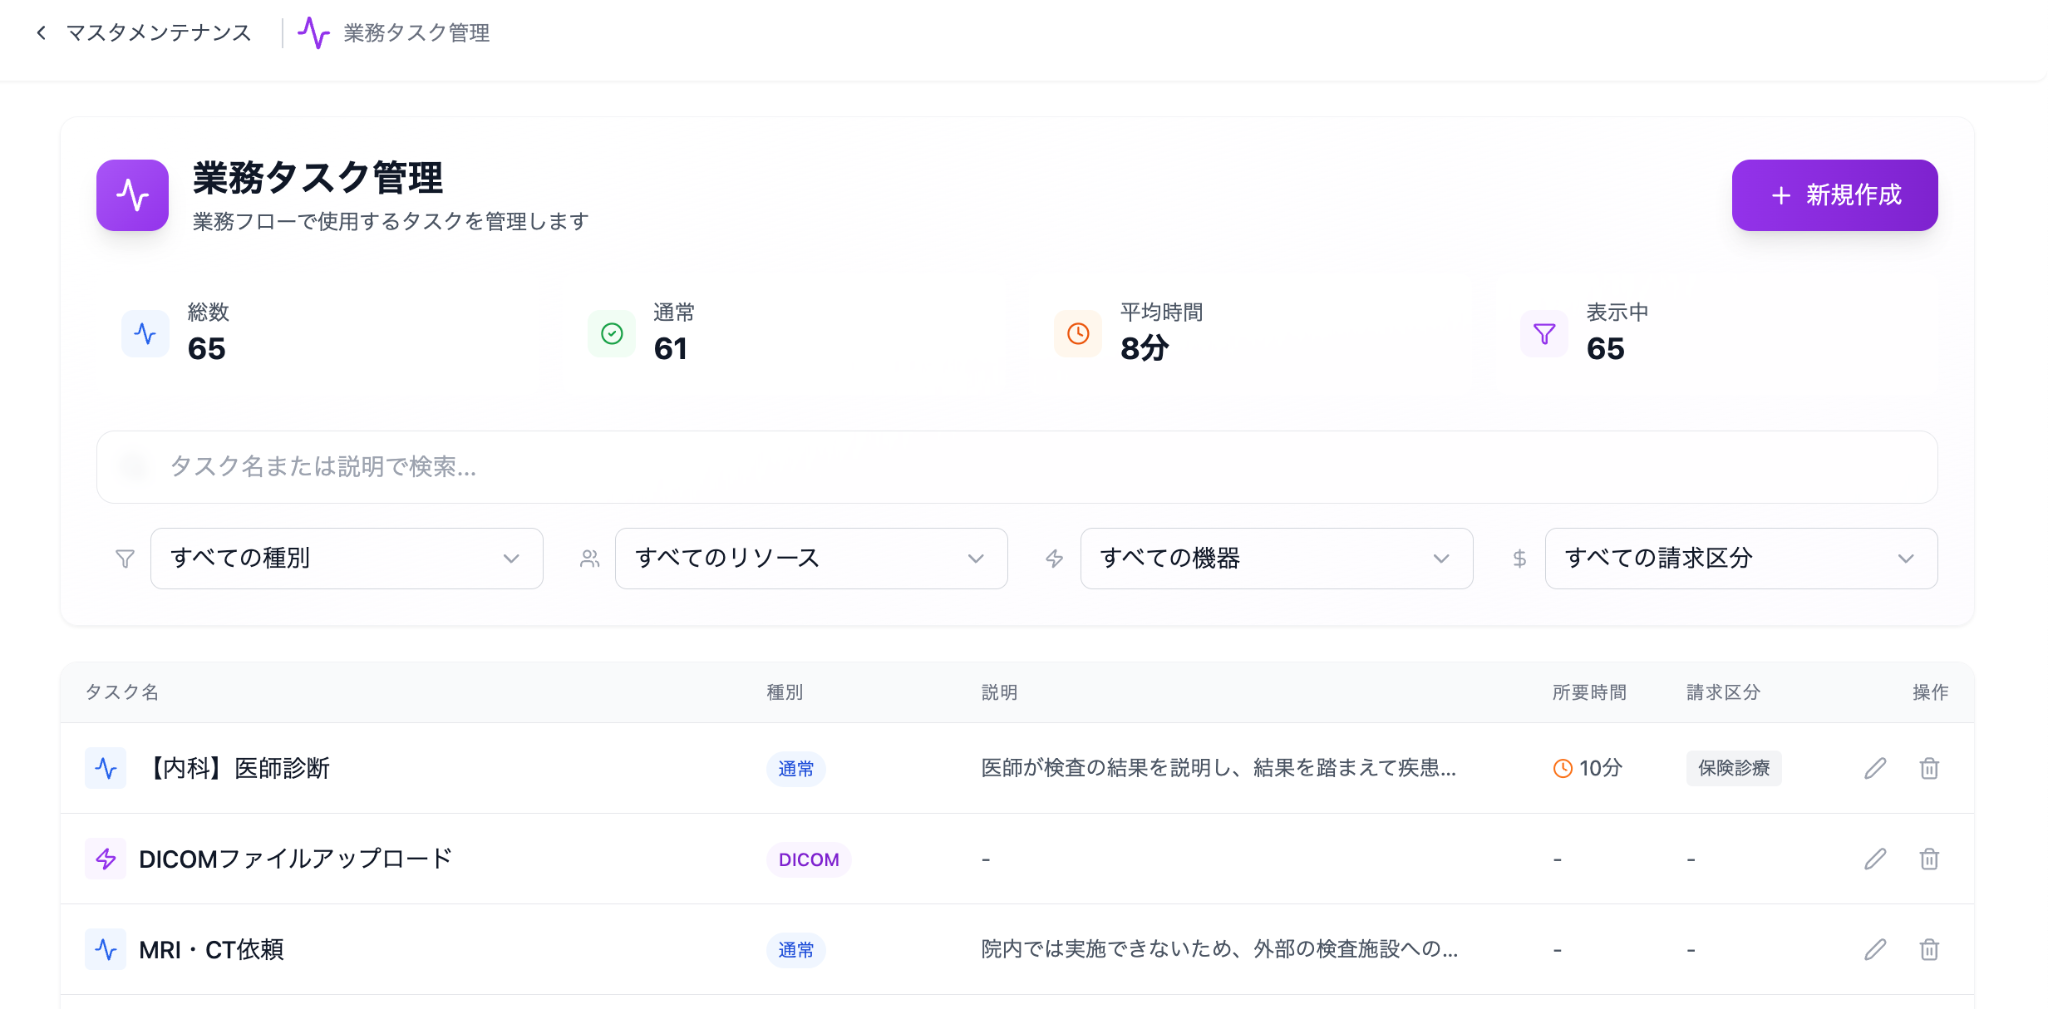Click the green check icon on the 通常 card
This screenshot has width=2048, height=1009.
point(611,333)
